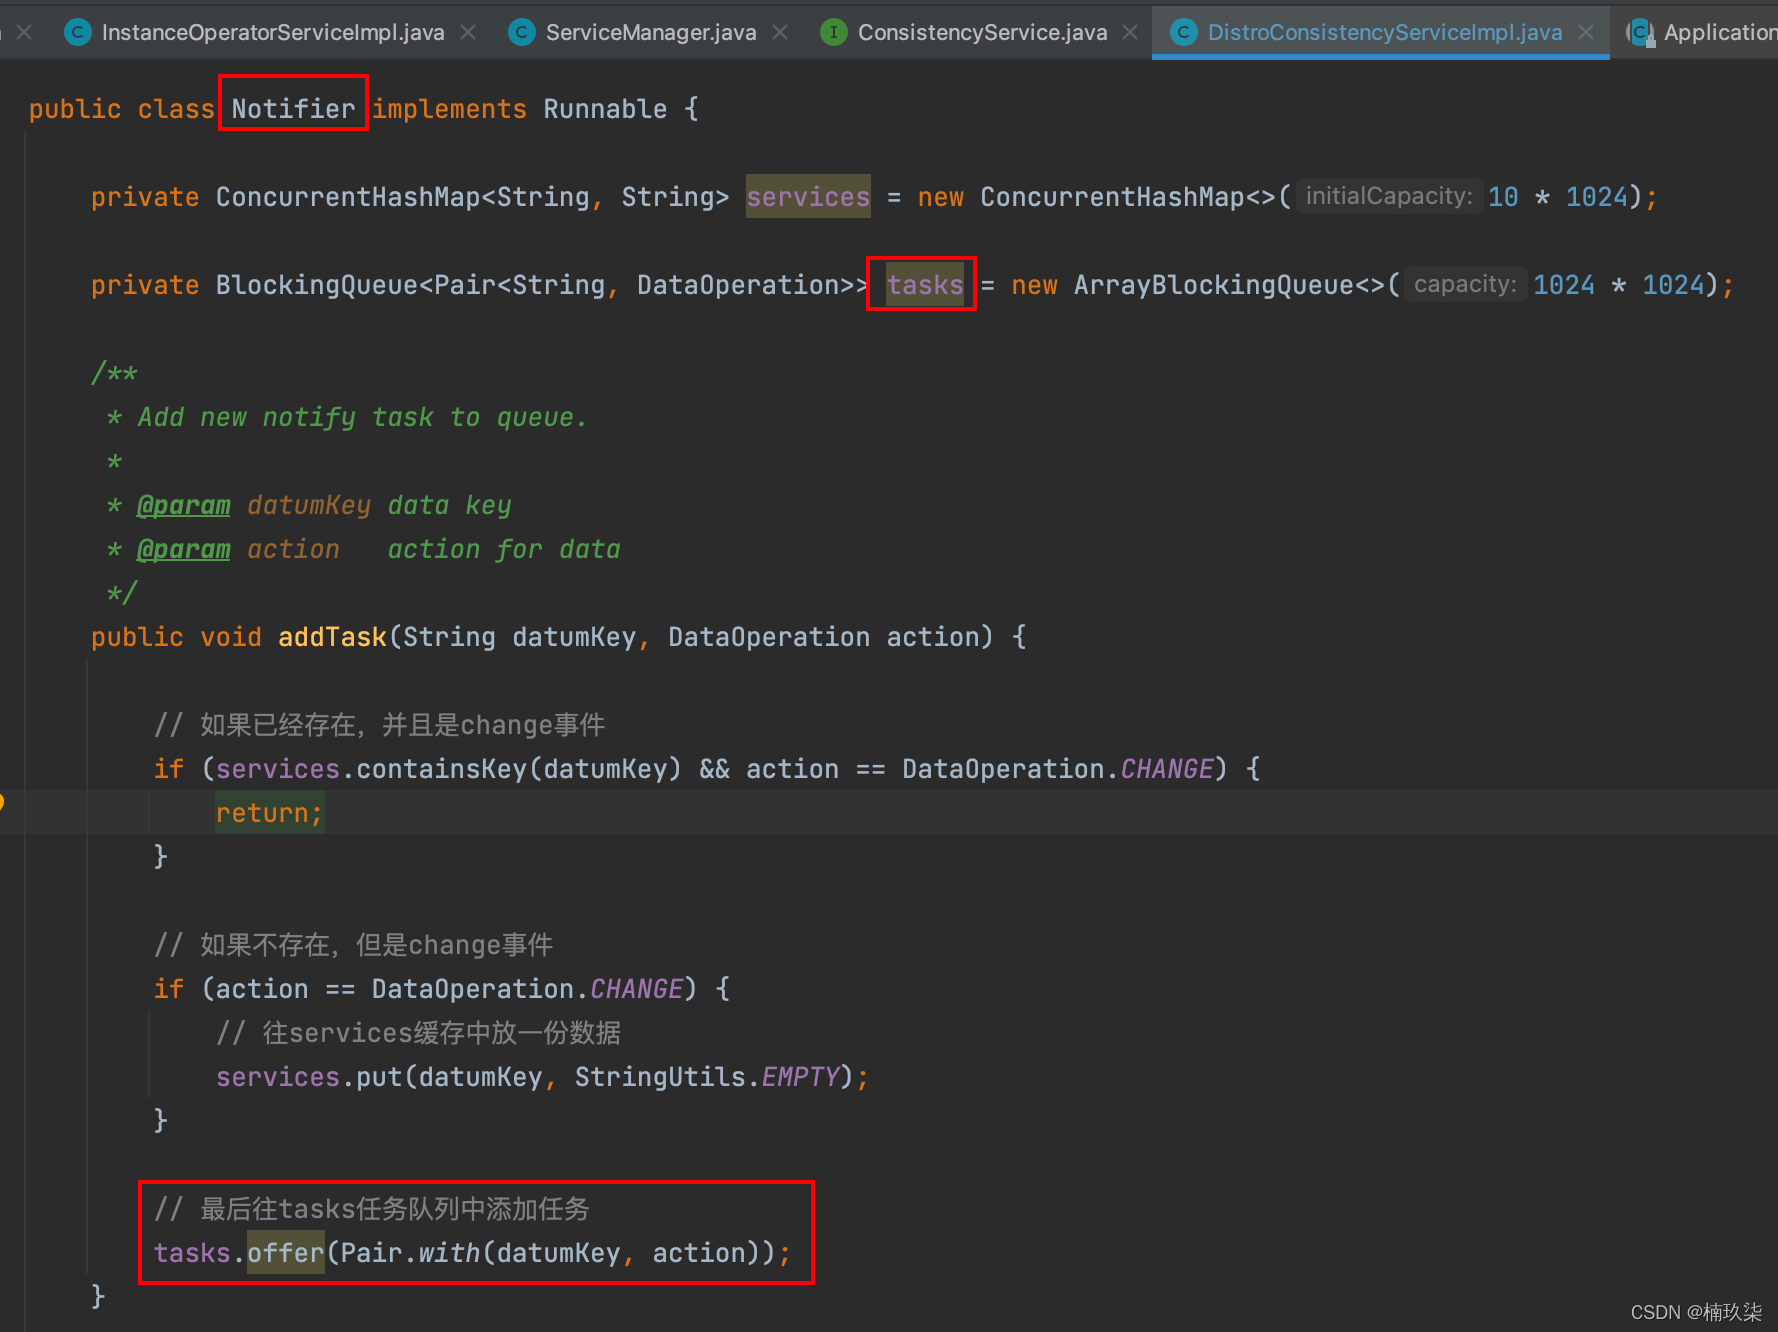1778x1332 pixels.
Task: Click the initialCapacity: parameter hint
Action: coord(1388,196)
